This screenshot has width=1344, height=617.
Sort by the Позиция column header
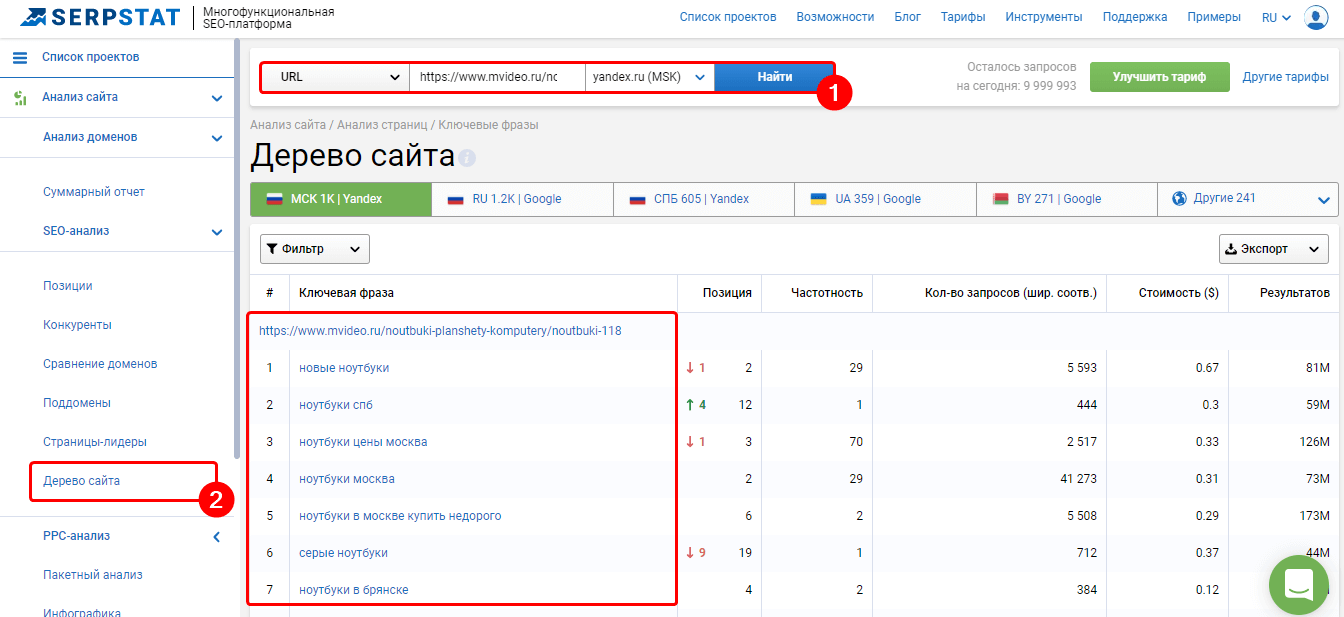tap(727, 293)
